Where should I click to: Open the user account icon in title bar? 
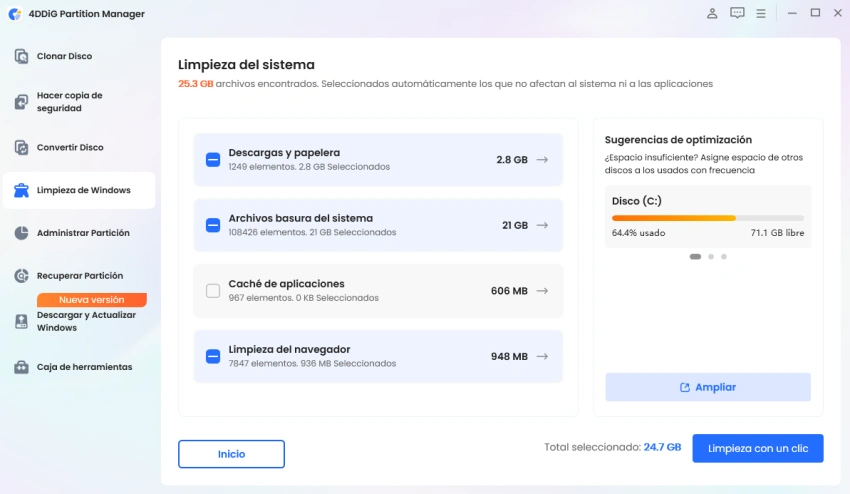point(712,14)
